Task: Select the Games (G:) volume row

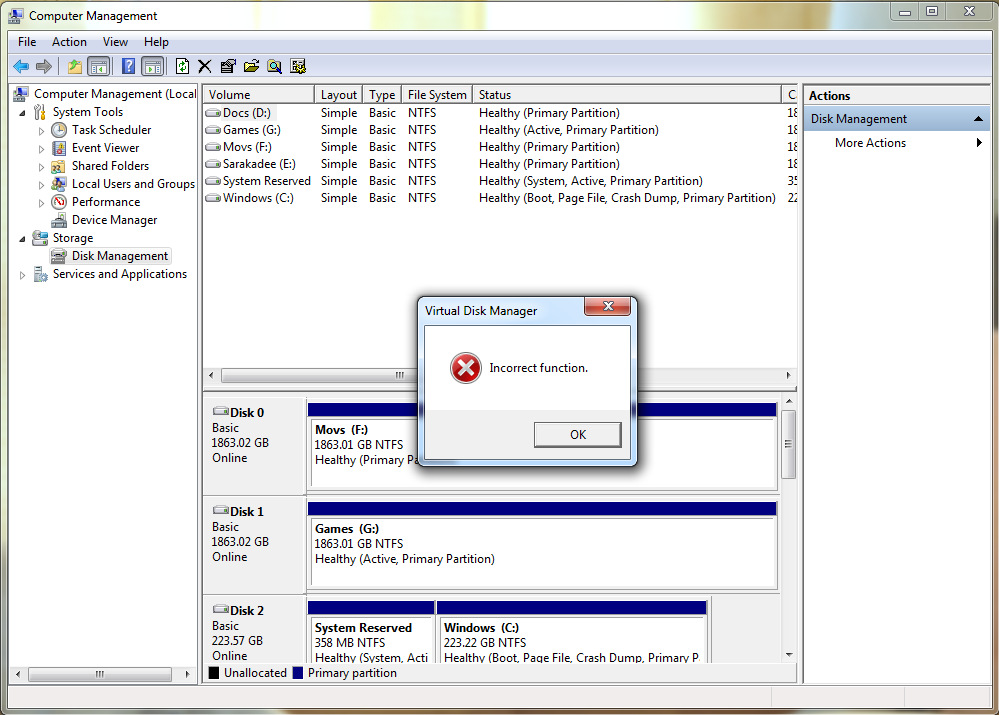Action: [500, 130]
